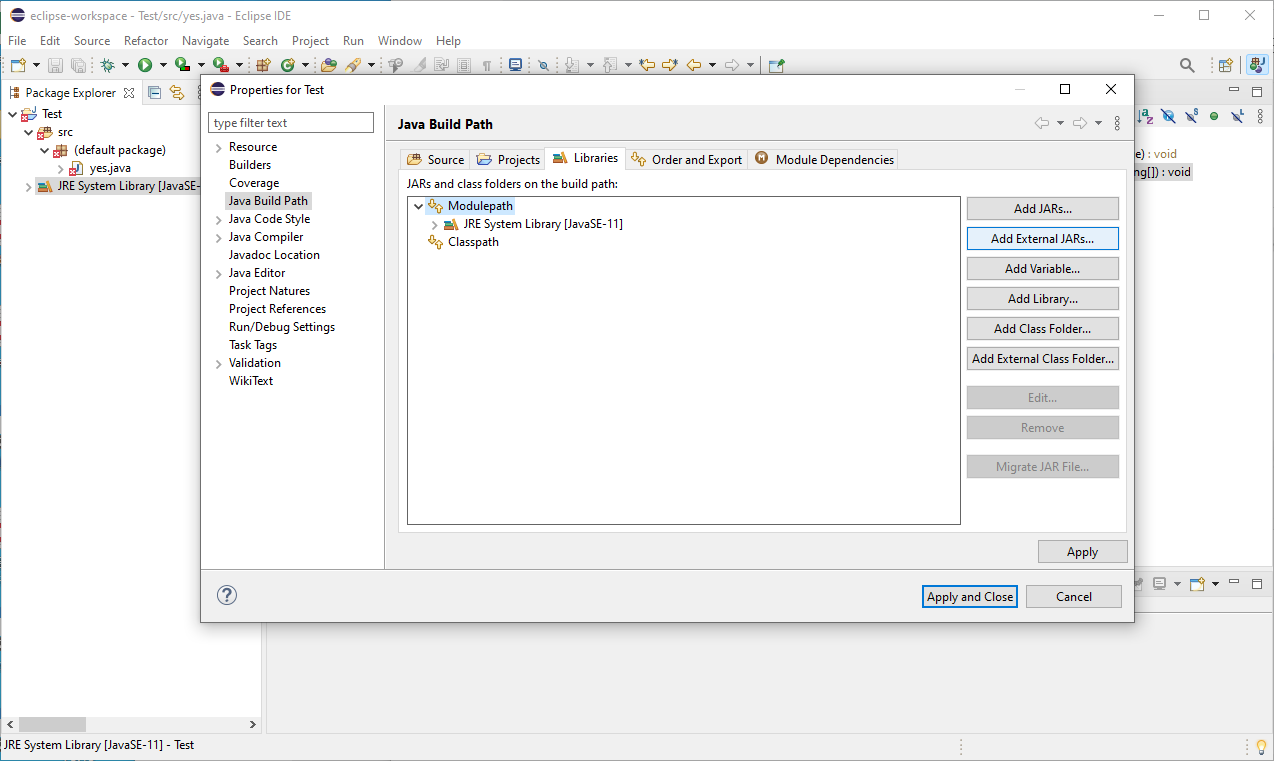Click Collapse All in Package Explorer

pos(155,92)
